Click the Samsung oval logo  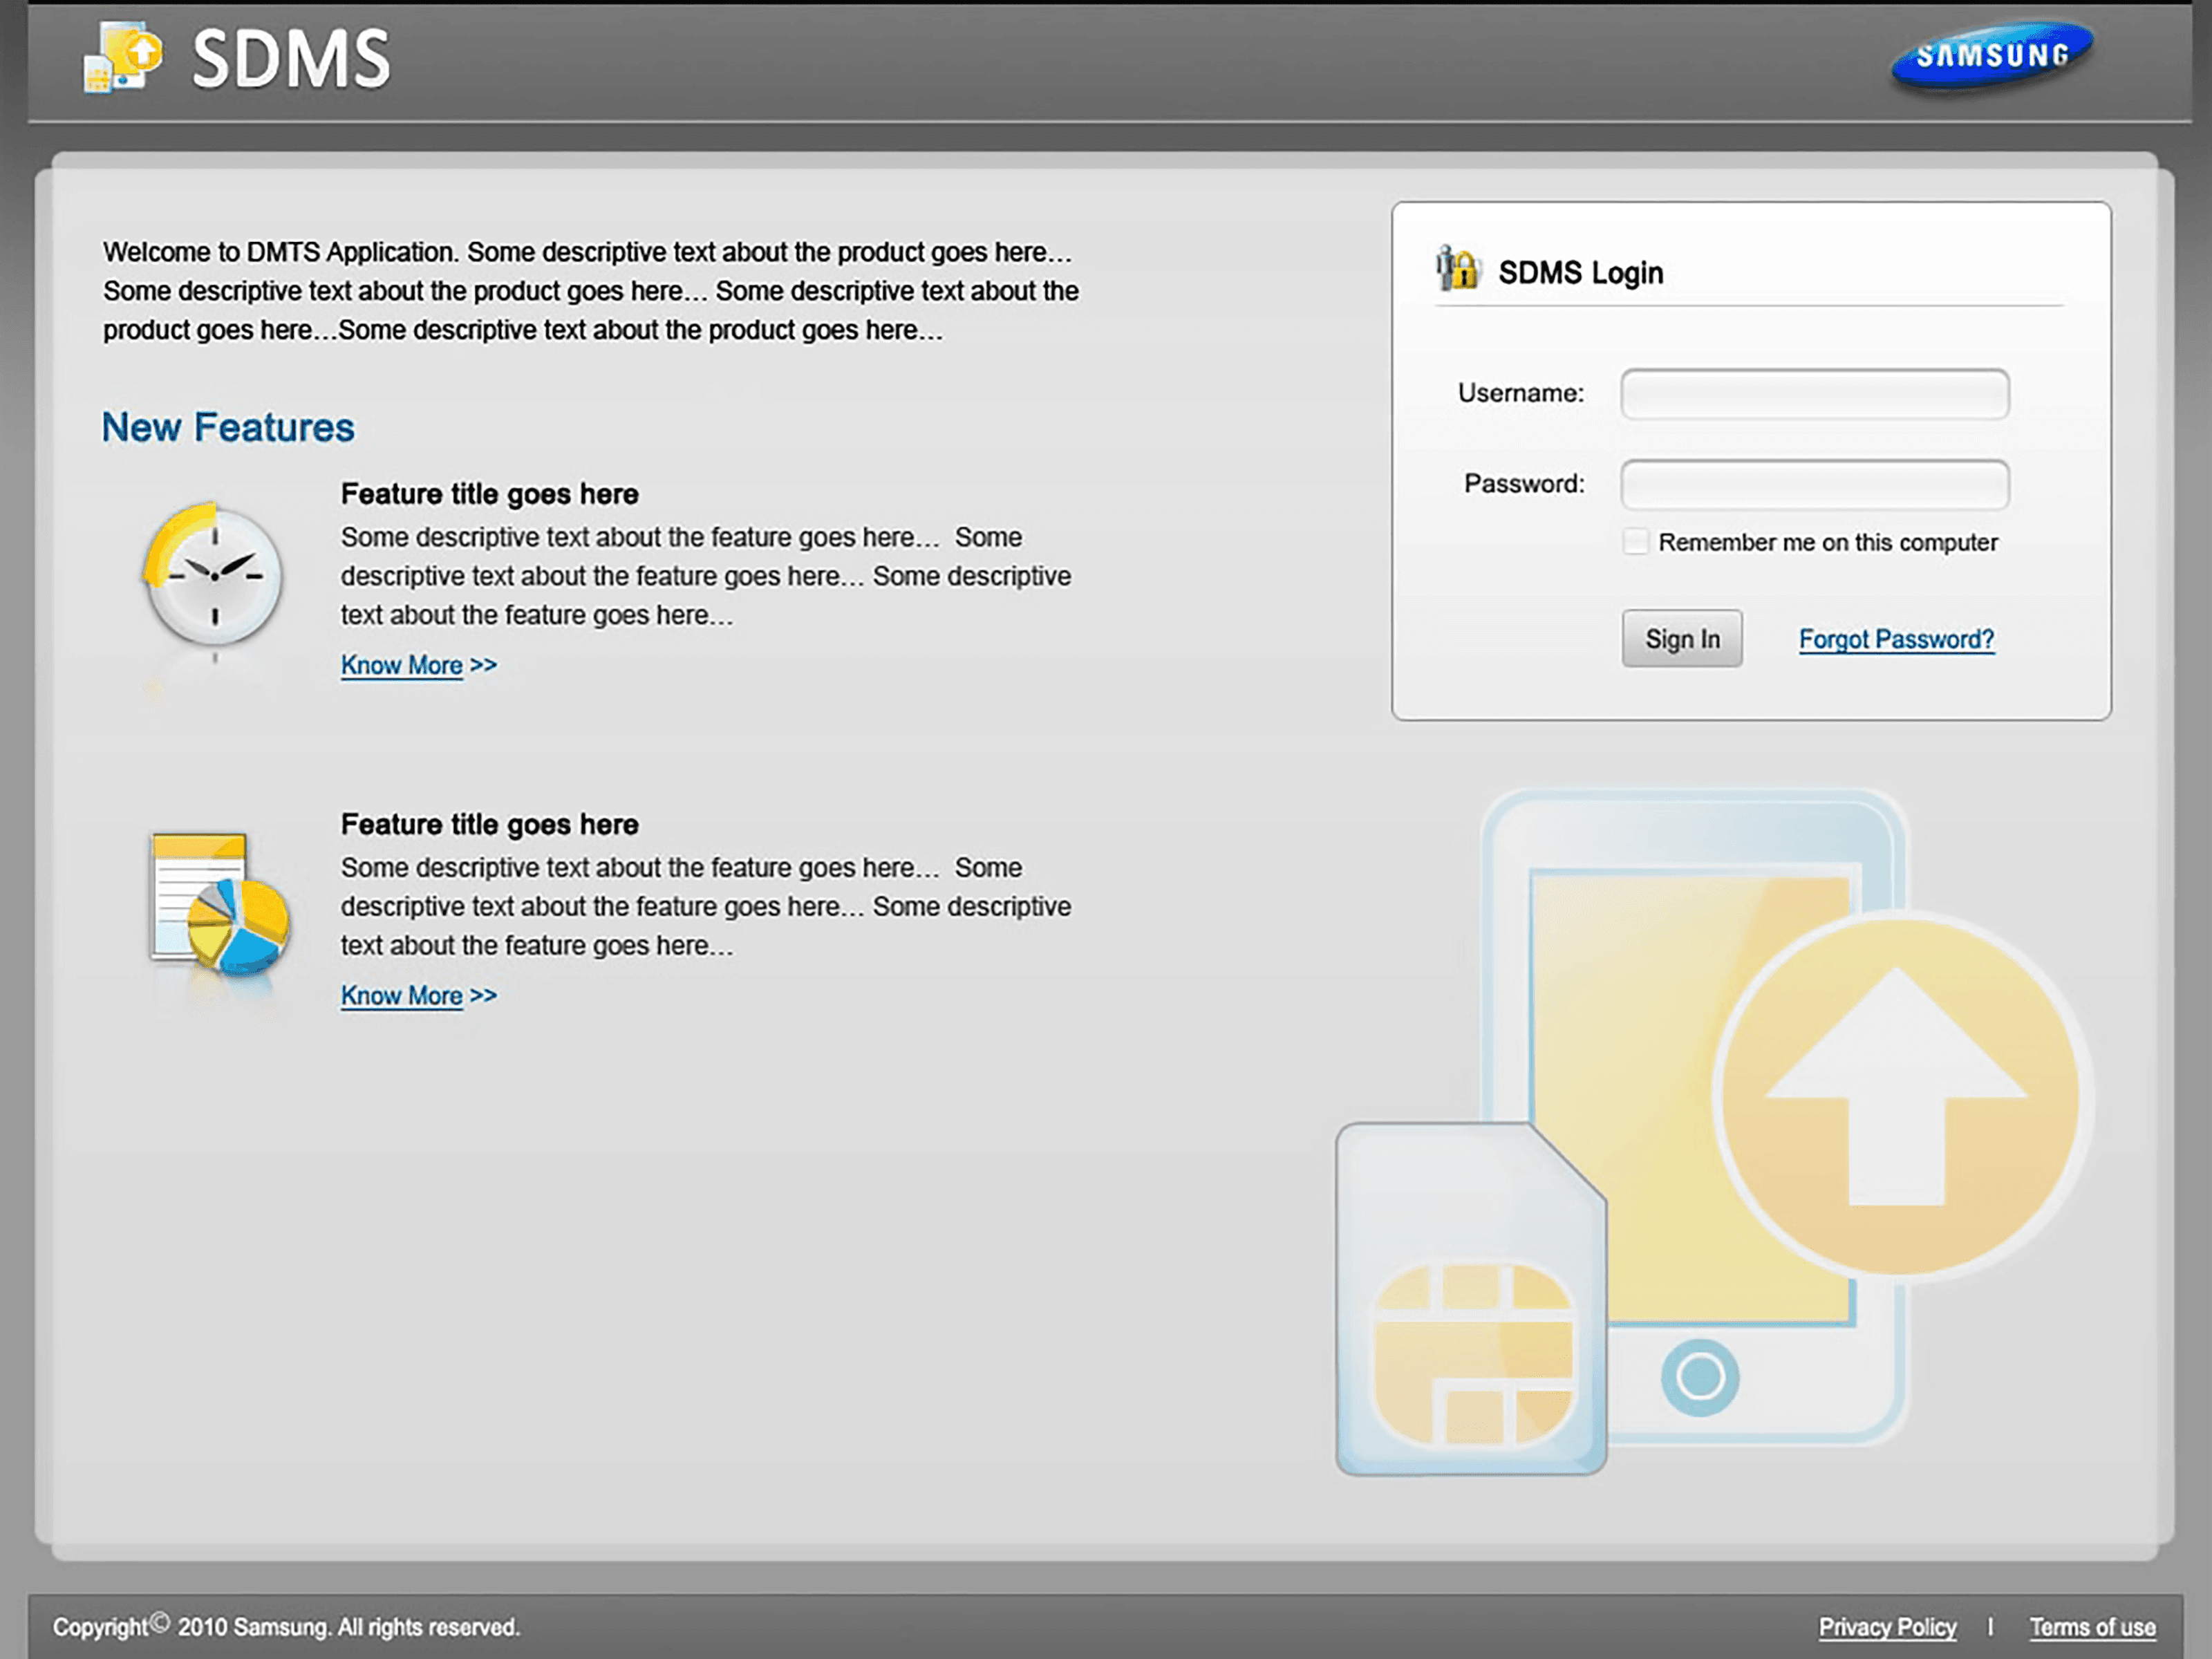tap(1991, 56)
